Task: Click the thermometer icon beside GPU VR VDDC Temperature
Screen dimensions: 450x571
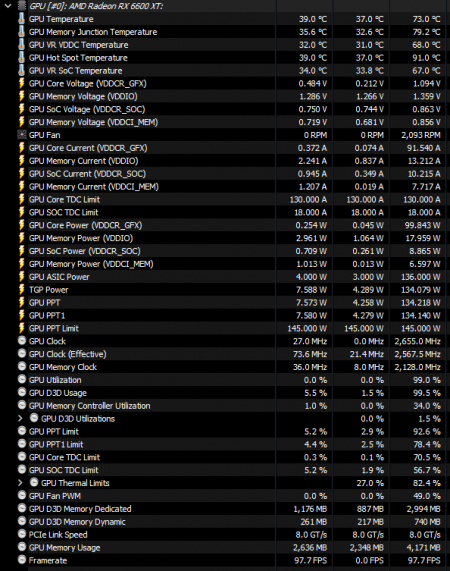Action: coord(21,45)
